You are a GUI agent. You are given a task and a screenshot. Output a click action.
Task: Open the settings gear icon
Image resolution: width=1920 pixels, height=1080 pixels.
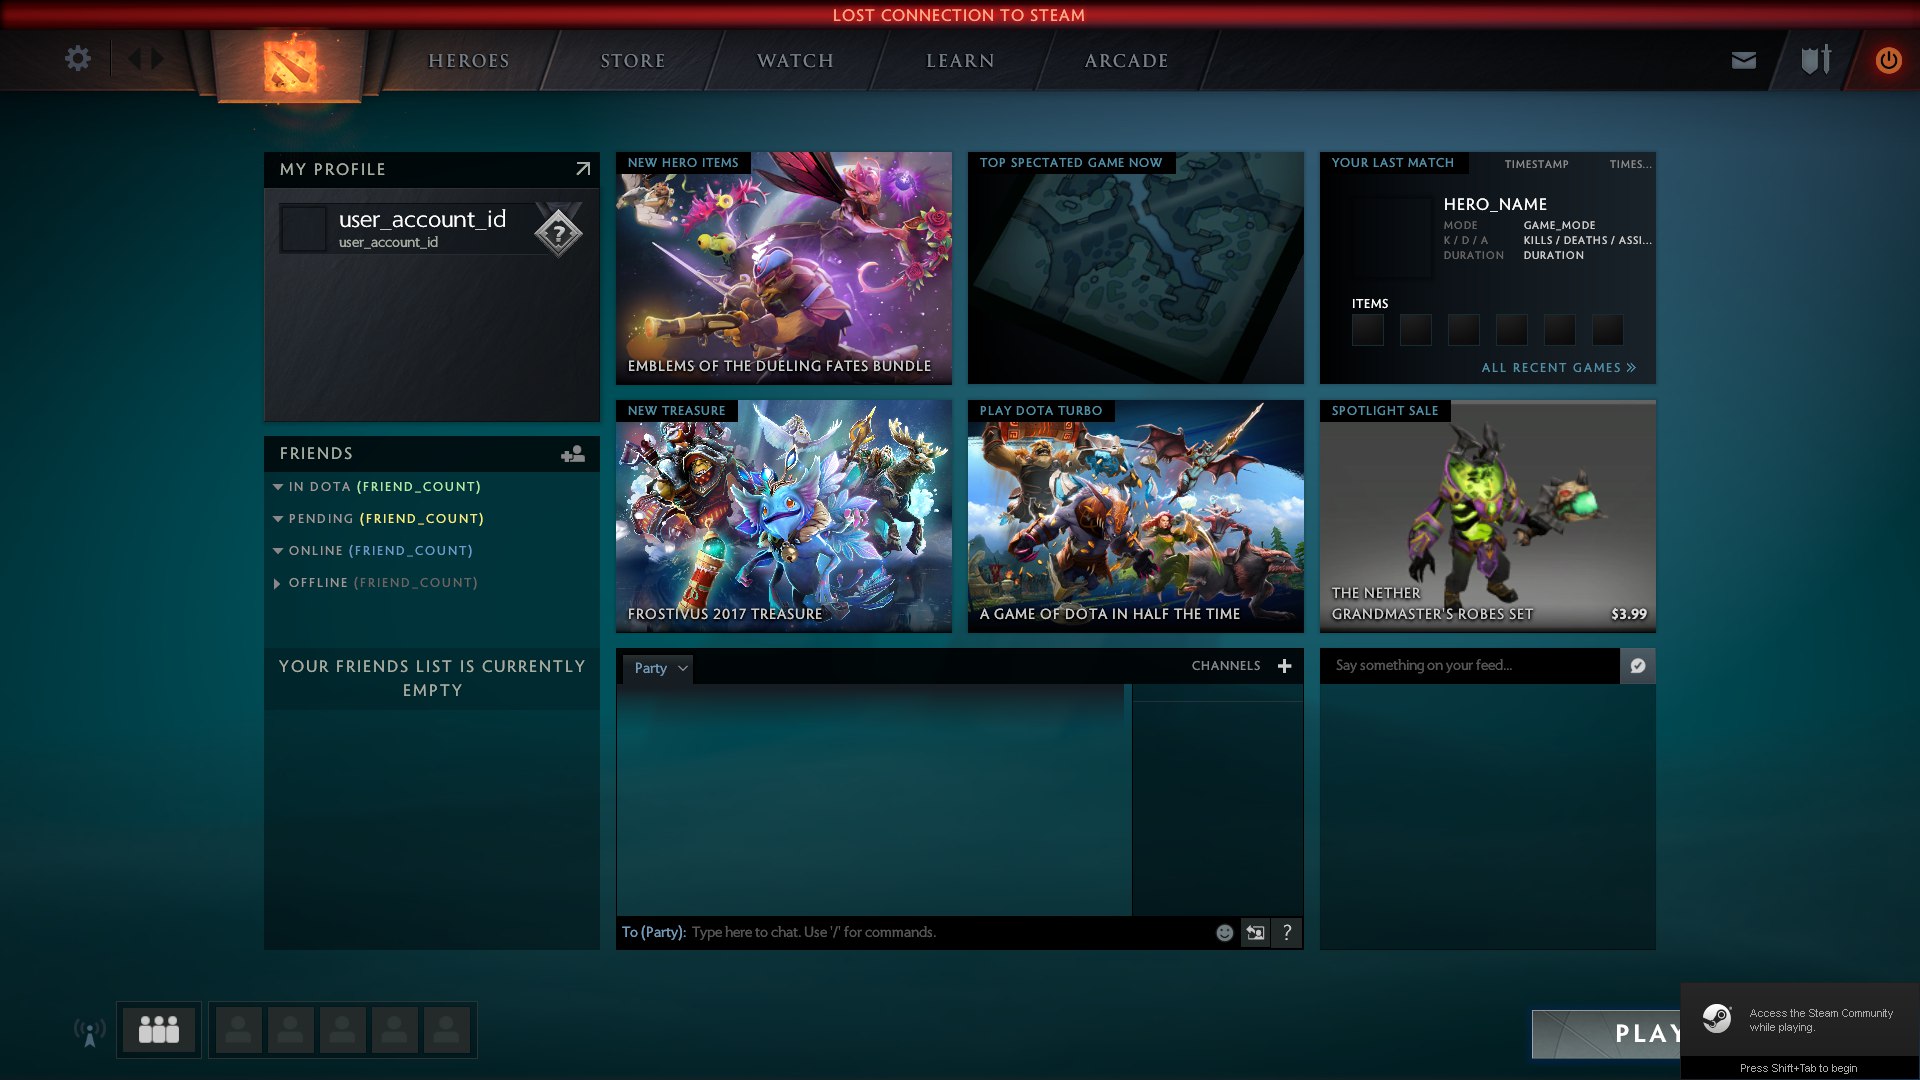click(78, 59)
